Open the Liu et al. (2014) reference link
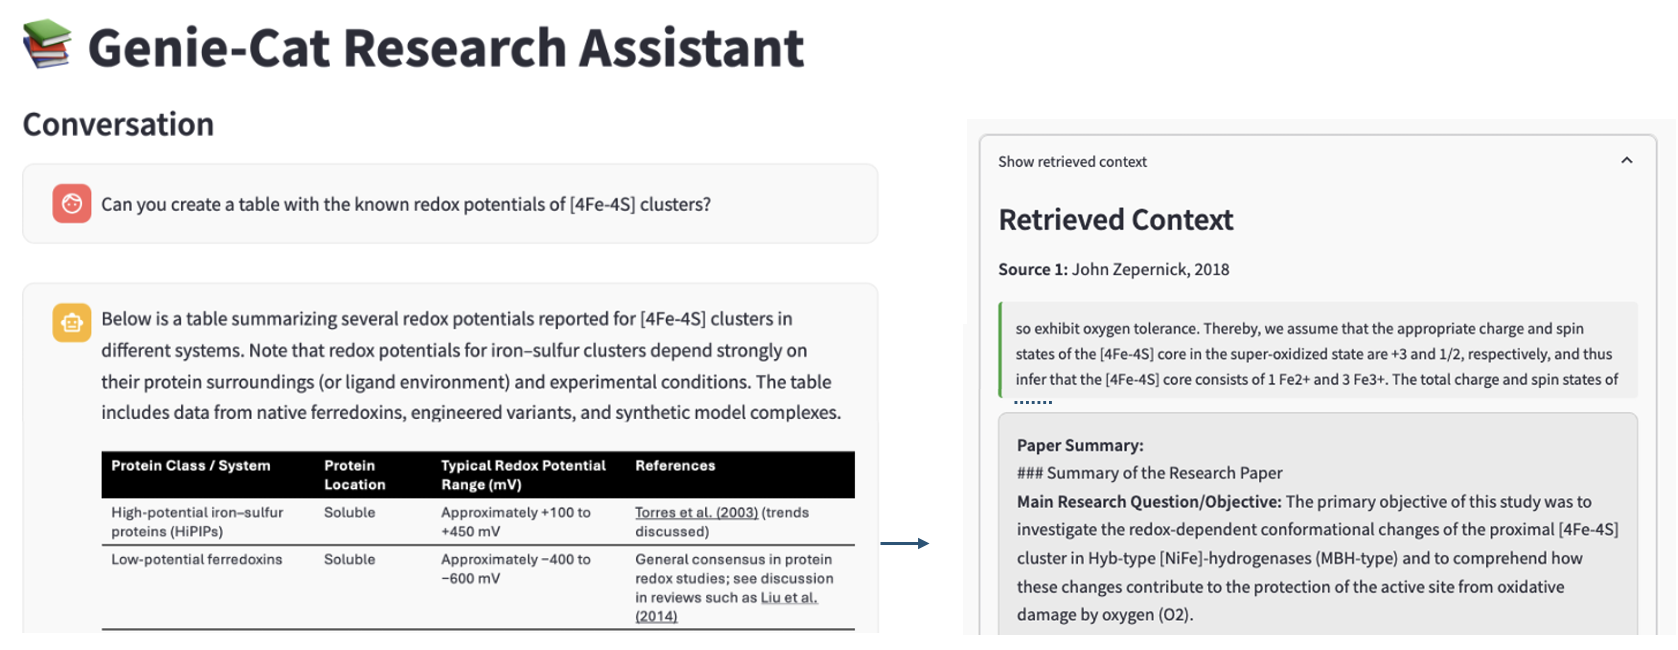The height and width of the screenshot is (650, 1678). click(x=788, y=598)
